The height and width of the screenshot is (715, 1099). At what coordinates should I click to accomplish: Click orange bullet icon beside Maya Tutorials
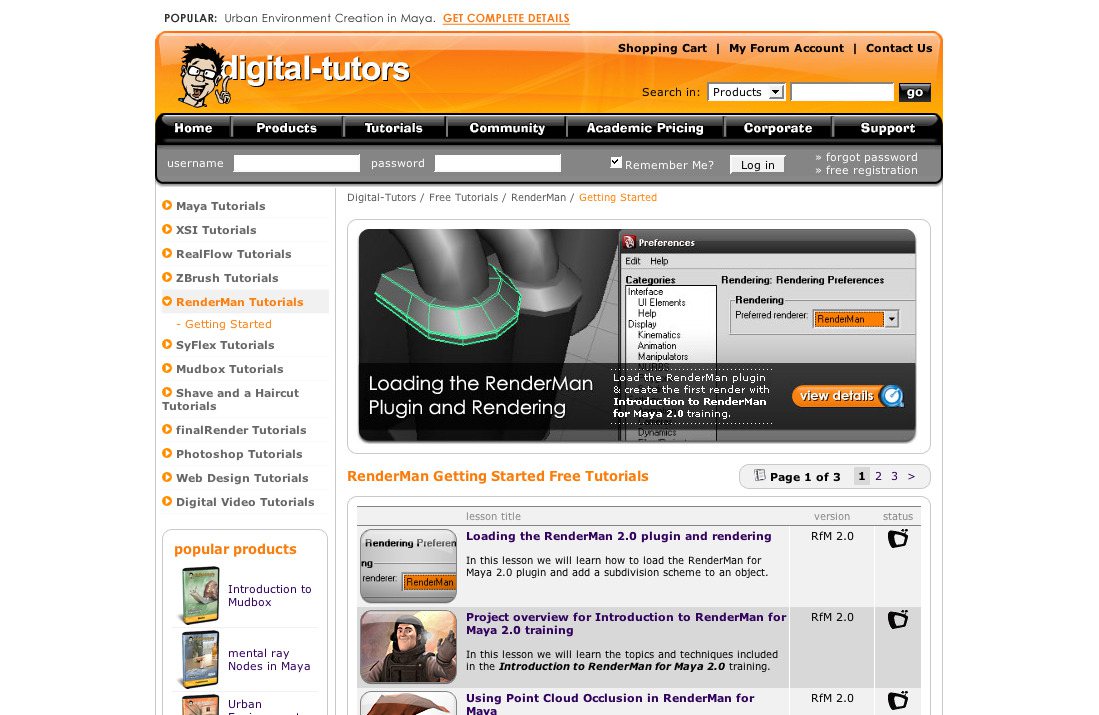click(167, 205)
